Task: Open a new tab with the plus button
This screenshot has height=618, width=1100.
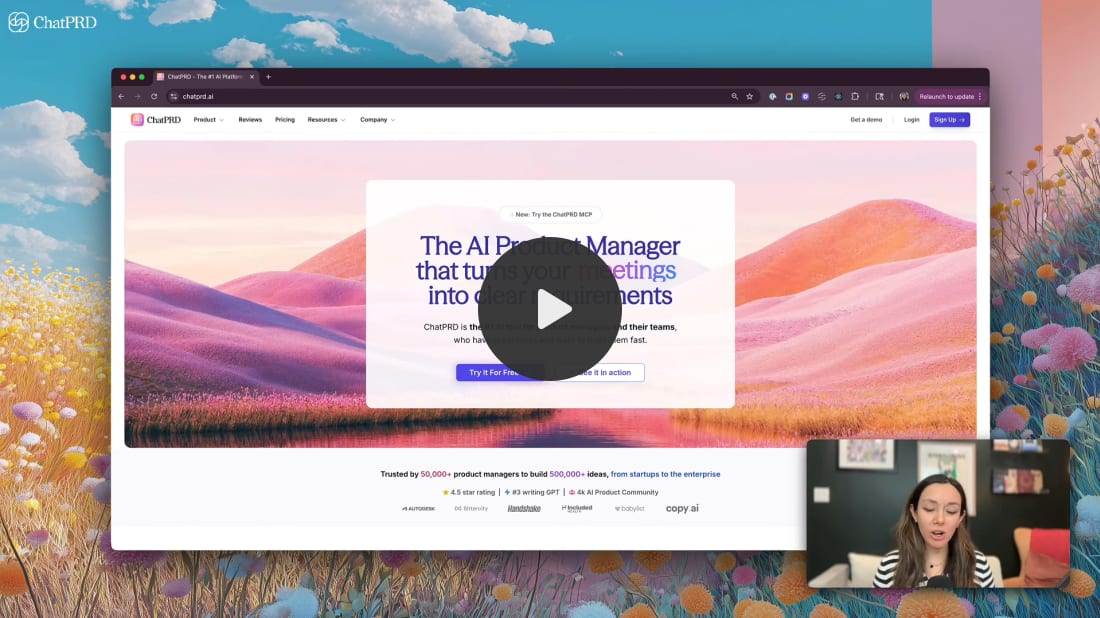Action: 268,76
